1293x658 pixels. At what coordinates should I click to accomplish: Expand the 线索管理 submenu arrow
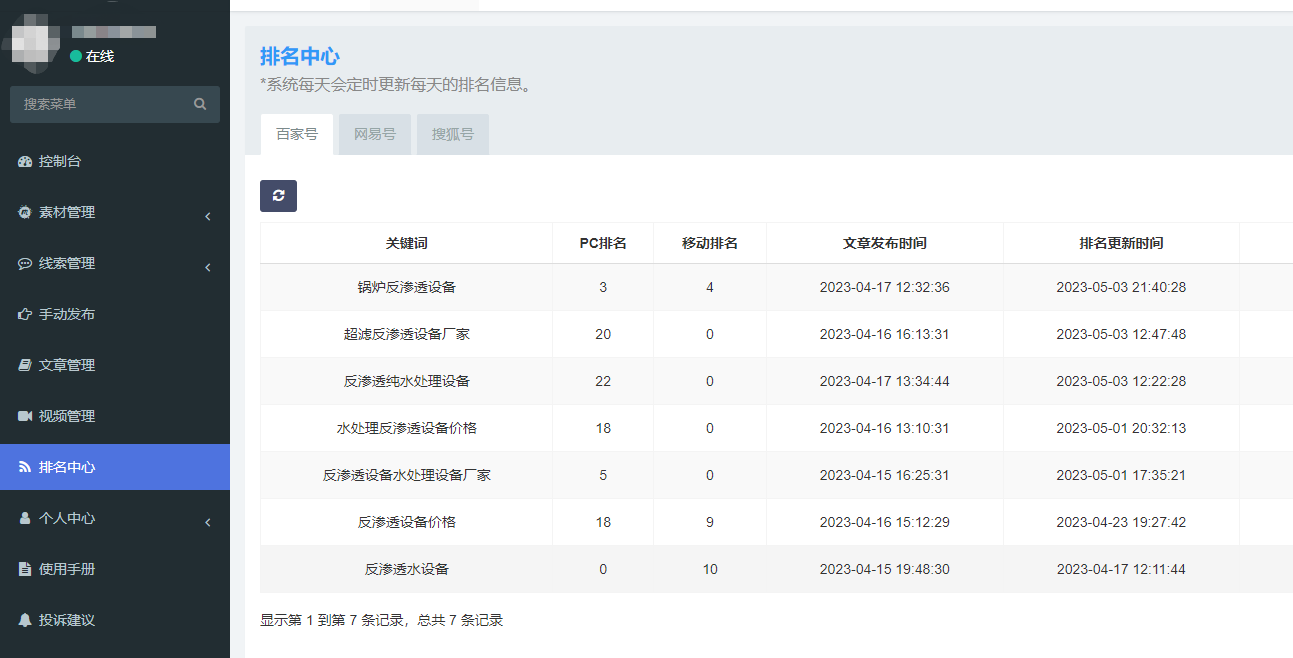pyautogui.click(x=207, y=266)
